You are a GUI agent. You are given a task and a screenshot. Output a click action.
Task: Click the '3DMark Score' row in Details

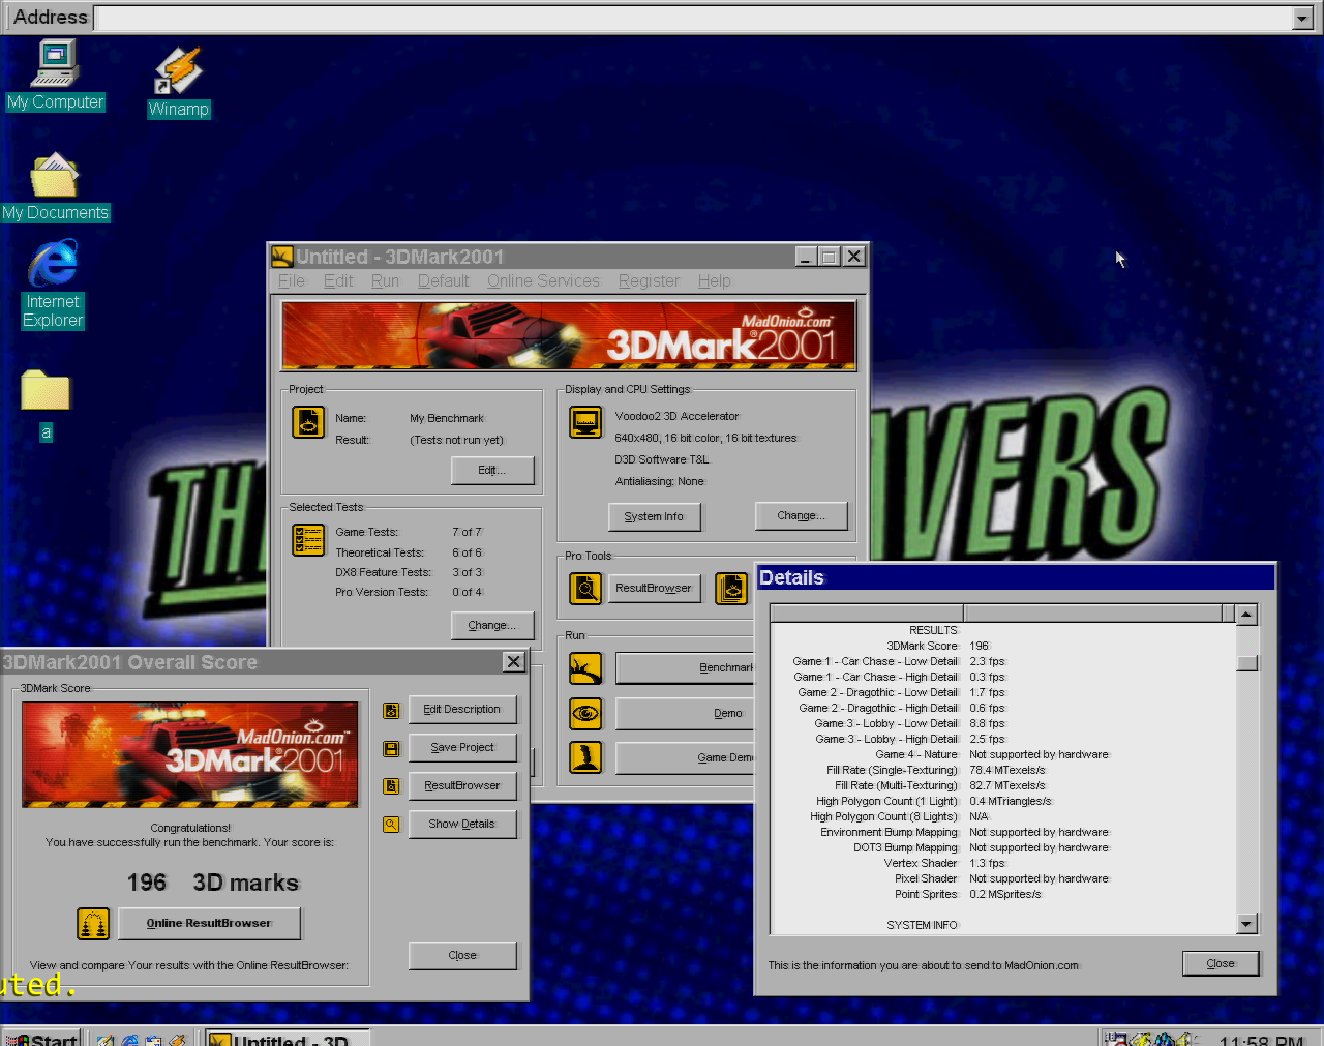click(x=1003, y=646)
